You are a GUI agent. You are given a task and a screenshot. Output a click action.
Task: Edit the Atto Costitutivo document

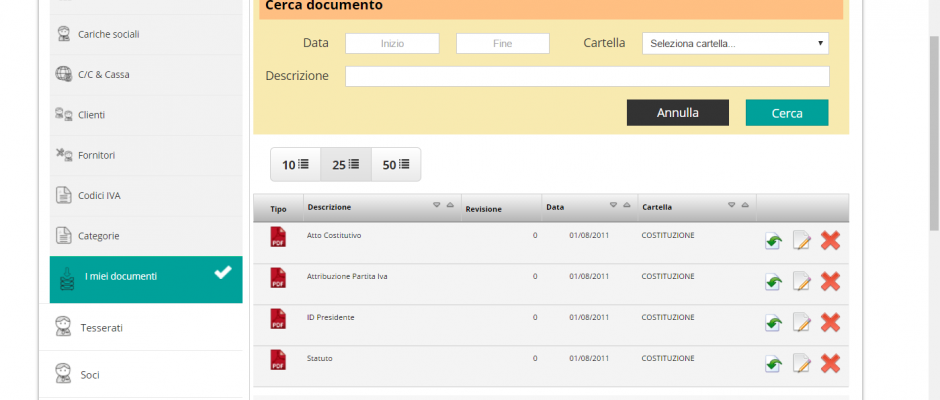[x=802, y=240]
